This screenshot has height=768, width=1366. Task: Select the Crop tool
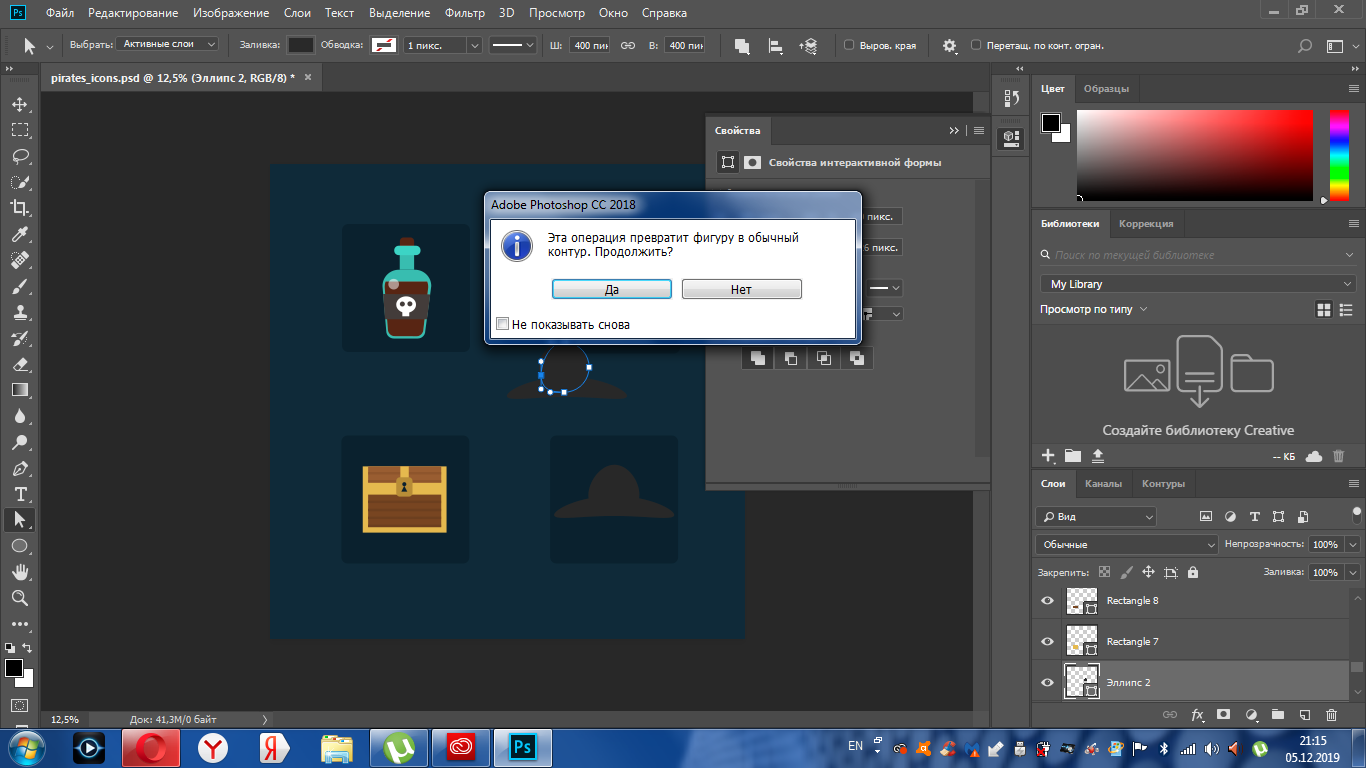coord(19,208)
